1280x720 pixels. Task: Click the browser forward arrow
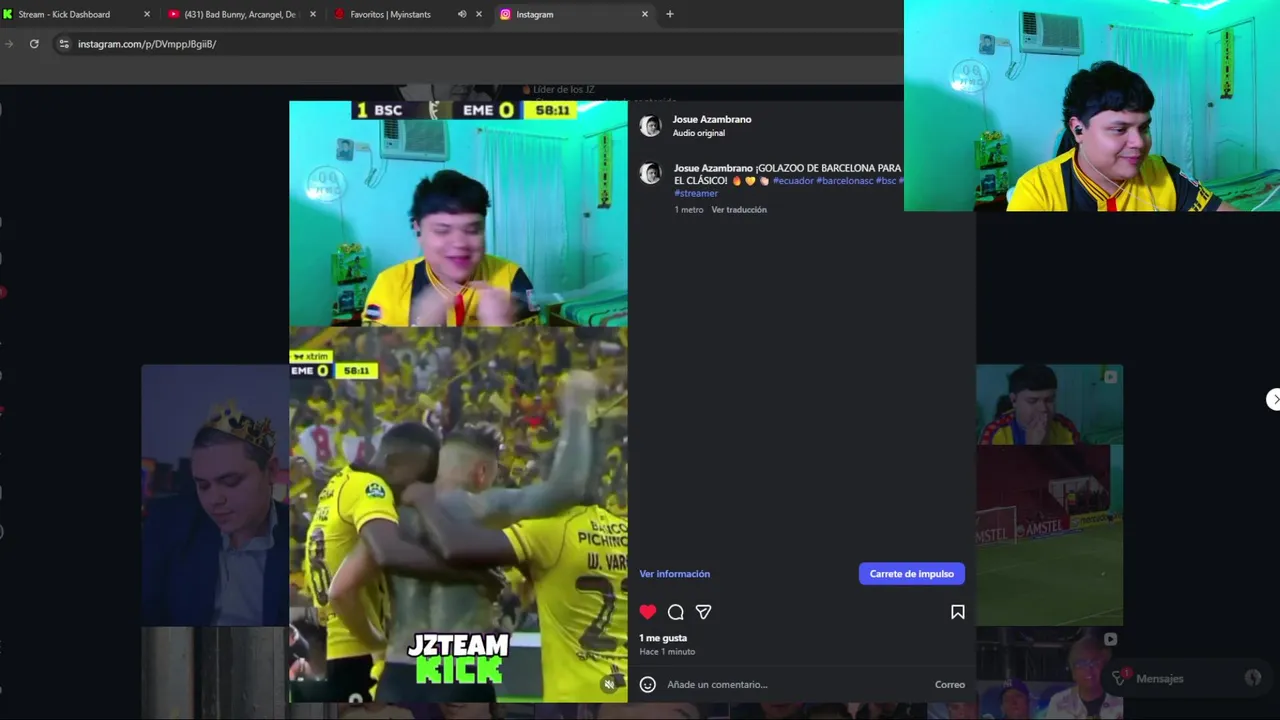tap(8, 44)
